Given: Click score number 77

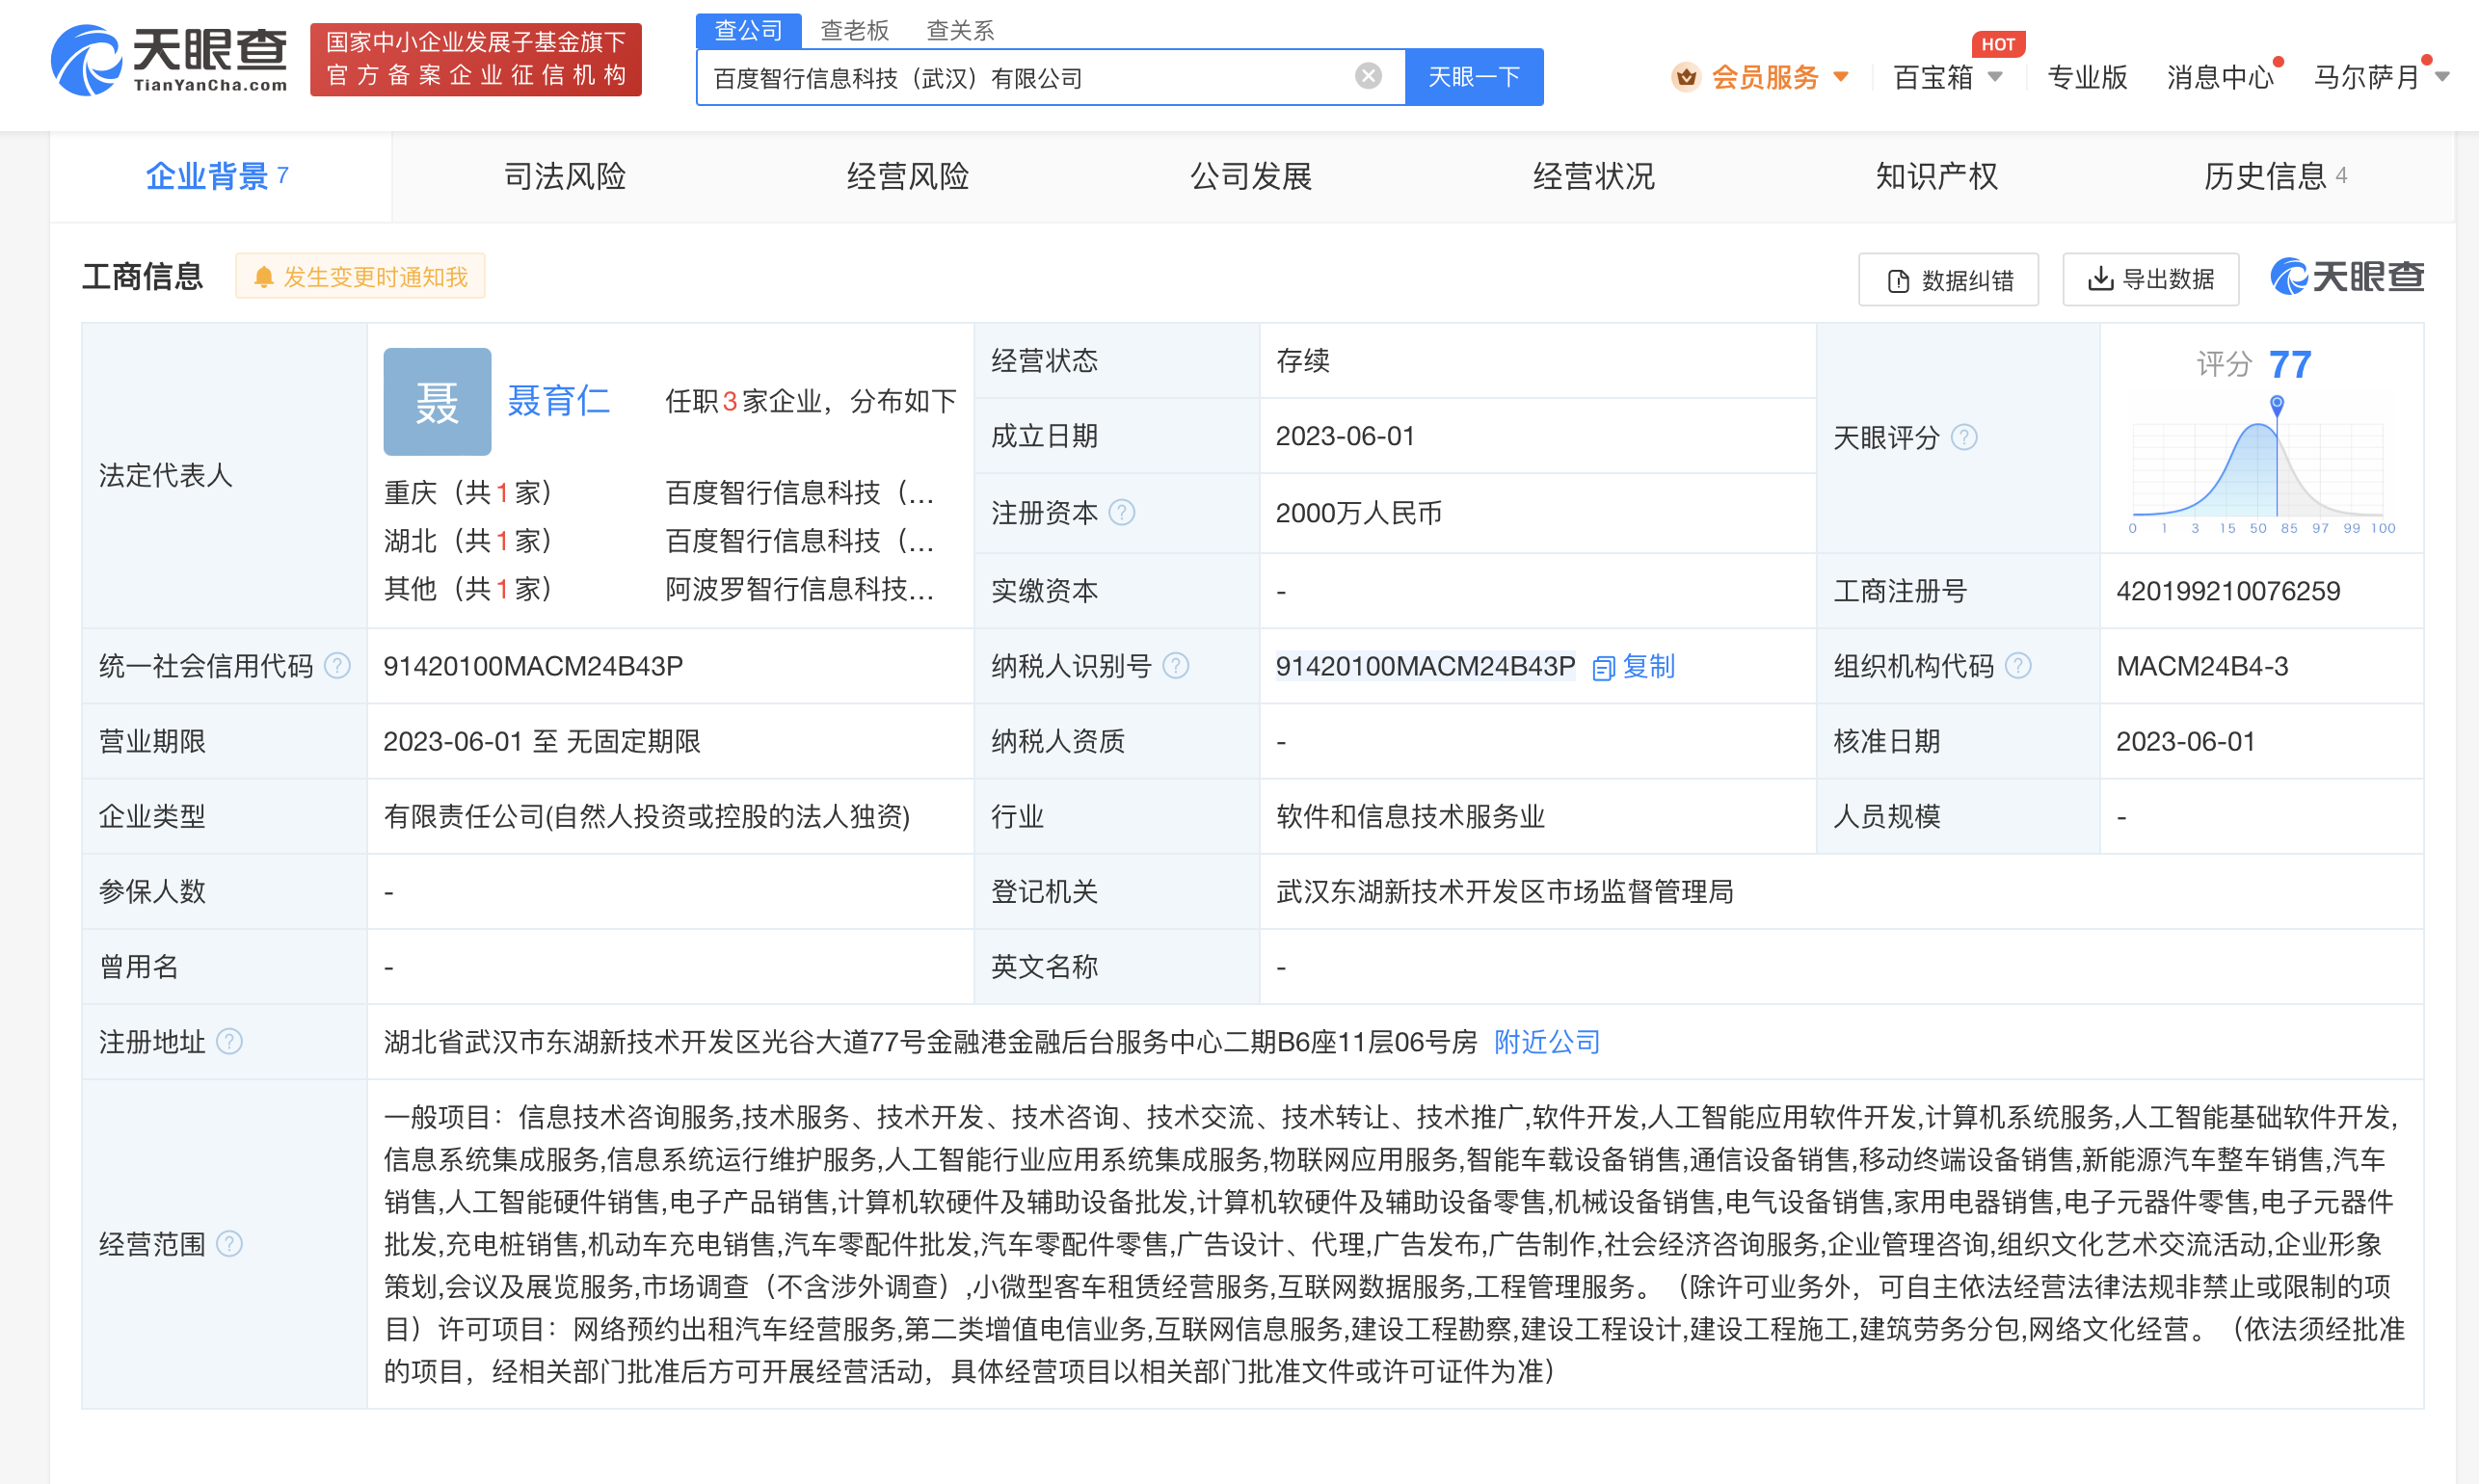Looking at the screenshot, I should click(2290, 364).
